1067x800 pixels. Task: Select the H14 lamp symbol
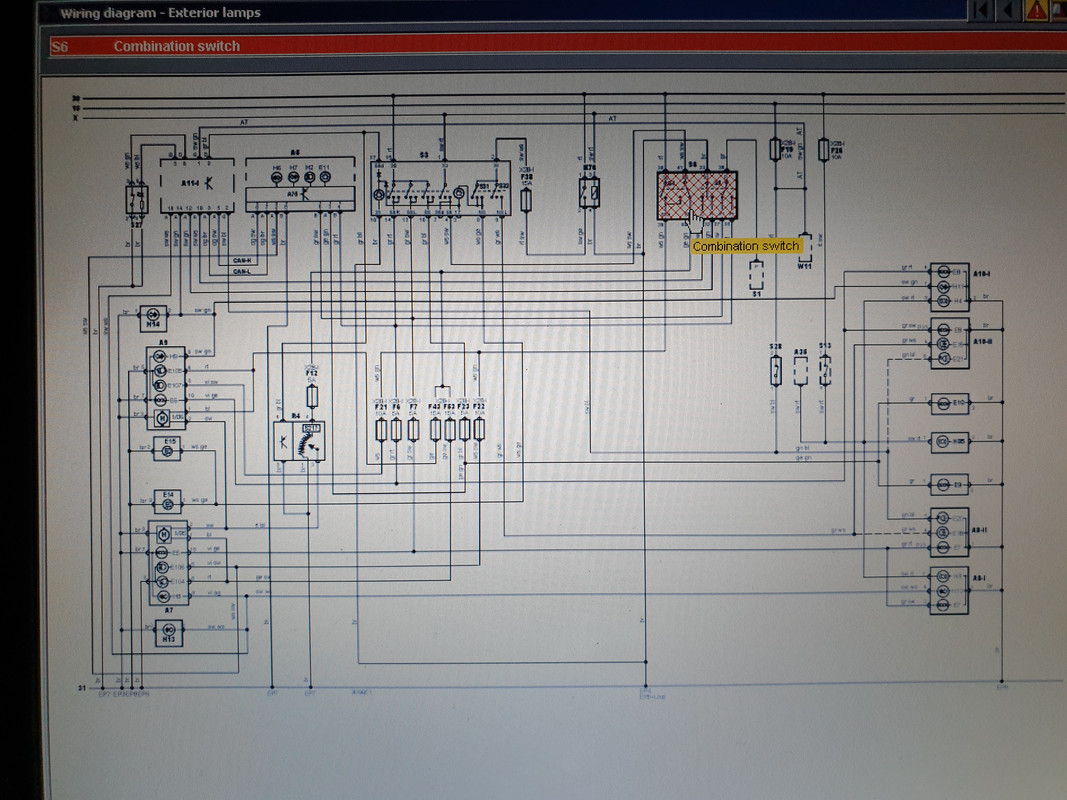153,317
